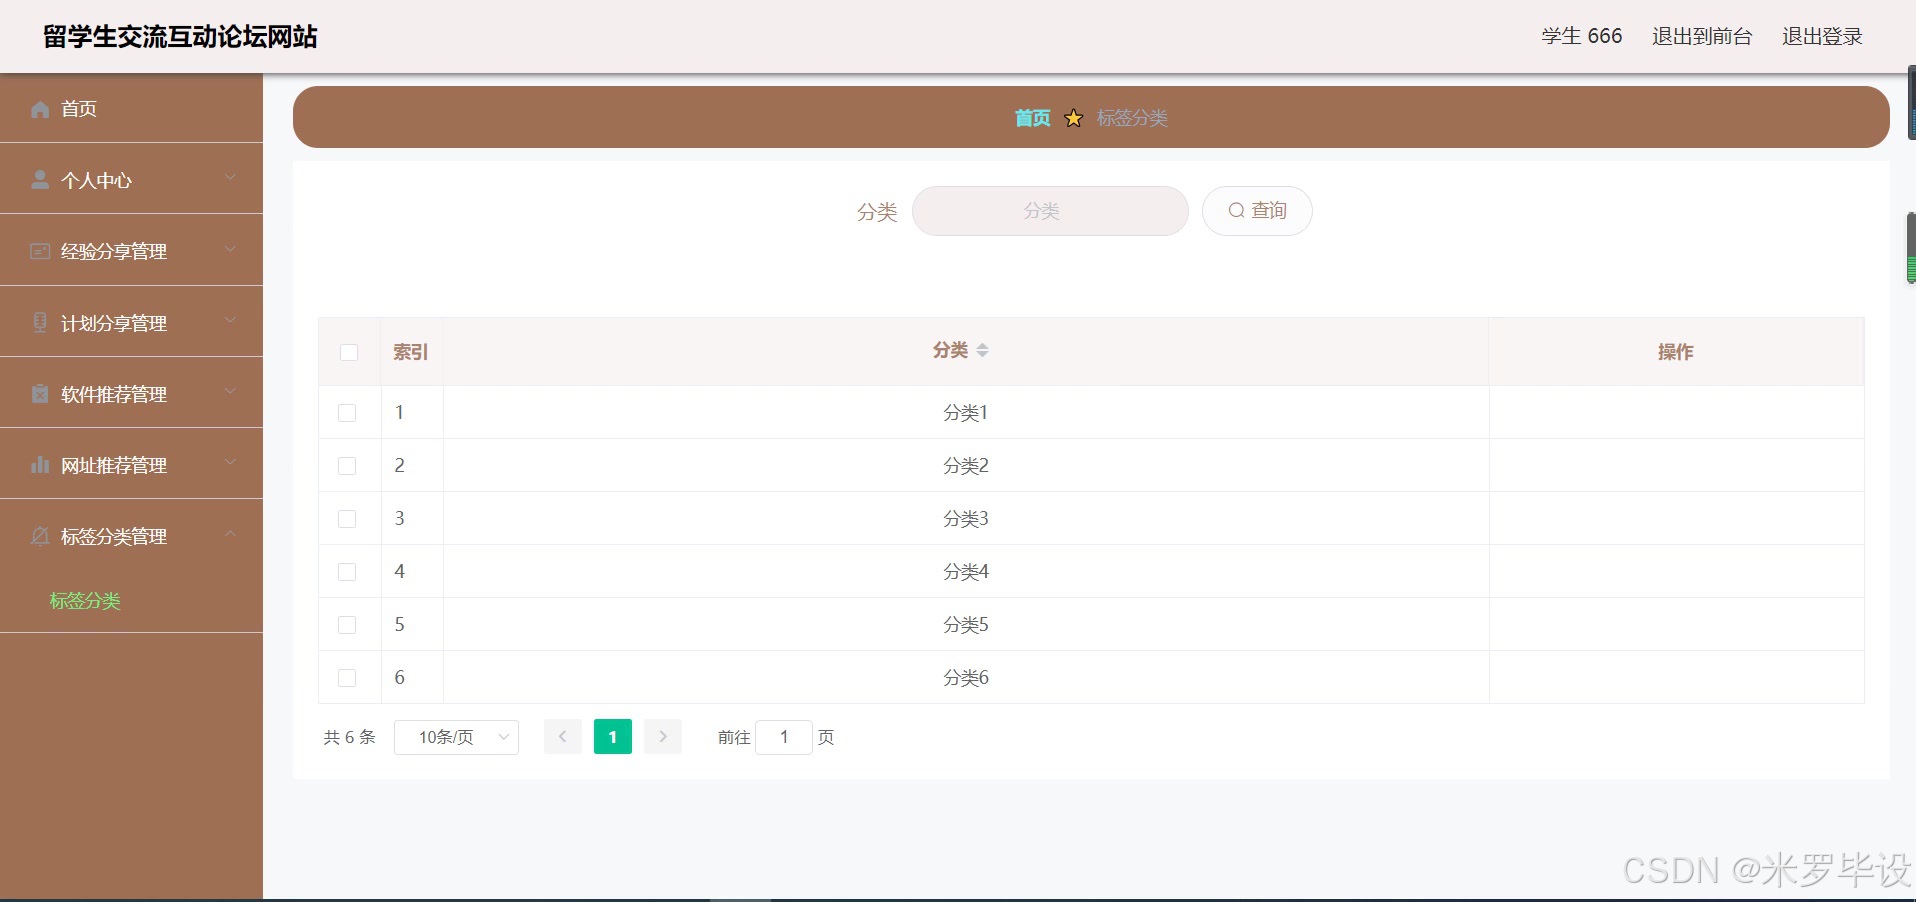Image resolution: width=1916 pixels, height=902 pixels.
Task: Expand 计划分享管理 chevron
Action: click(x=231, y=320)
